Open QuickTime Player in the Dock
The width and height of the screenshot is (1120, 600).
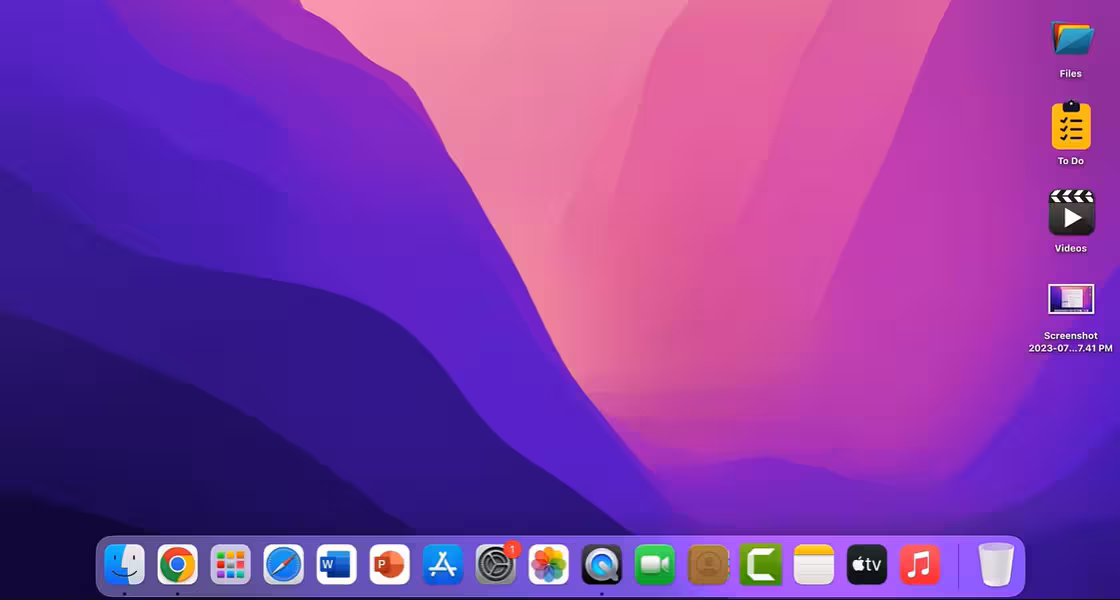point(601,564)
